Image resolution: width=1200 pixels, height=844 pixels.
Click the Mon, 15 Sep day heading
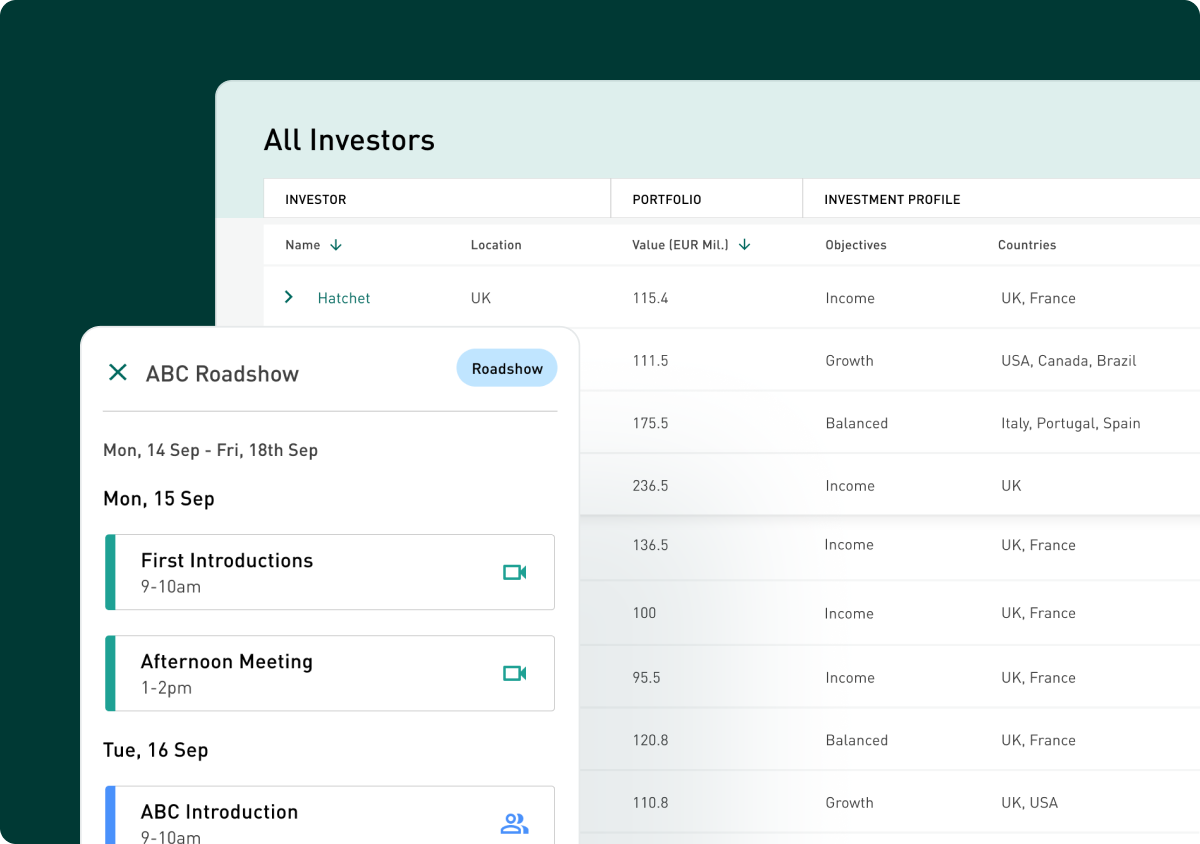(x=159, y=498)
